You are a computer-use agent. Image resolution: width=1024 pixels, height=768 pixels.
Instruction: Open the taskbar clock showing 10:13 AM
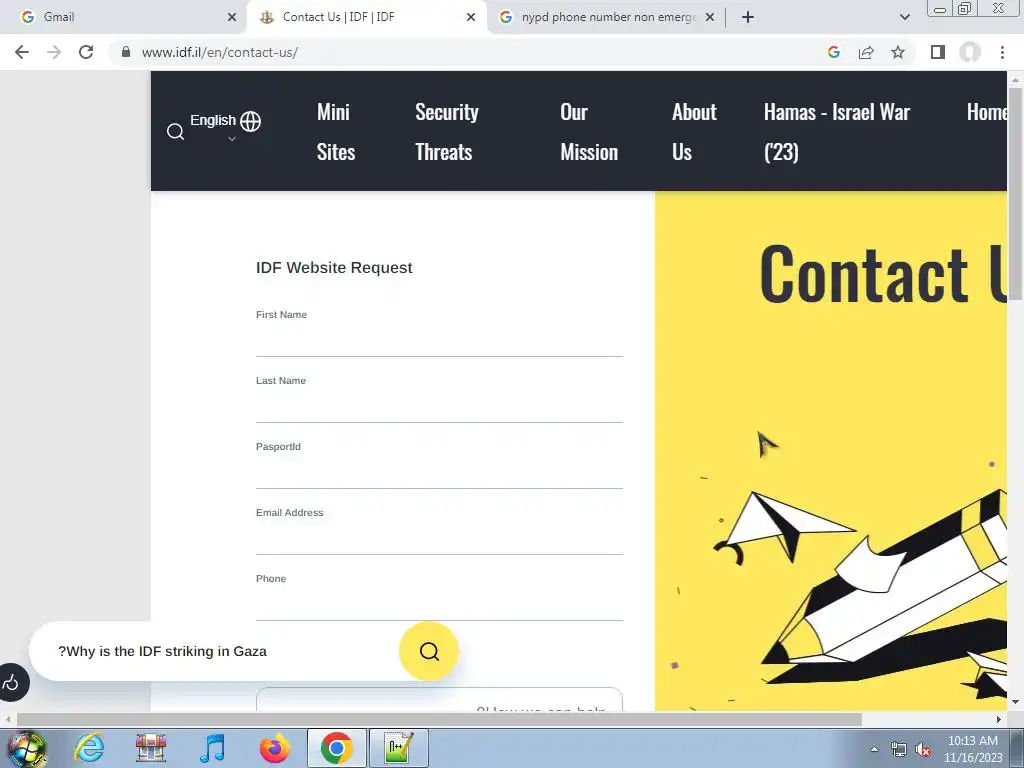coord(972,749)
